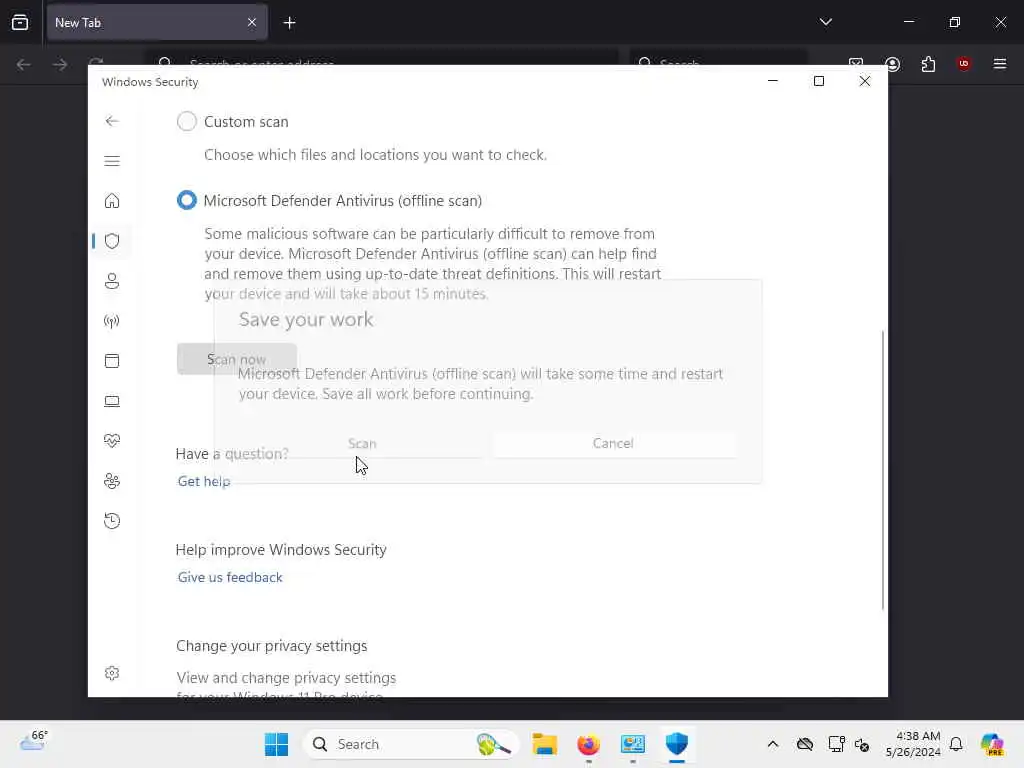Click the browser forward navigation arrow
The image size is (1024, 768).
click(60, 64)
